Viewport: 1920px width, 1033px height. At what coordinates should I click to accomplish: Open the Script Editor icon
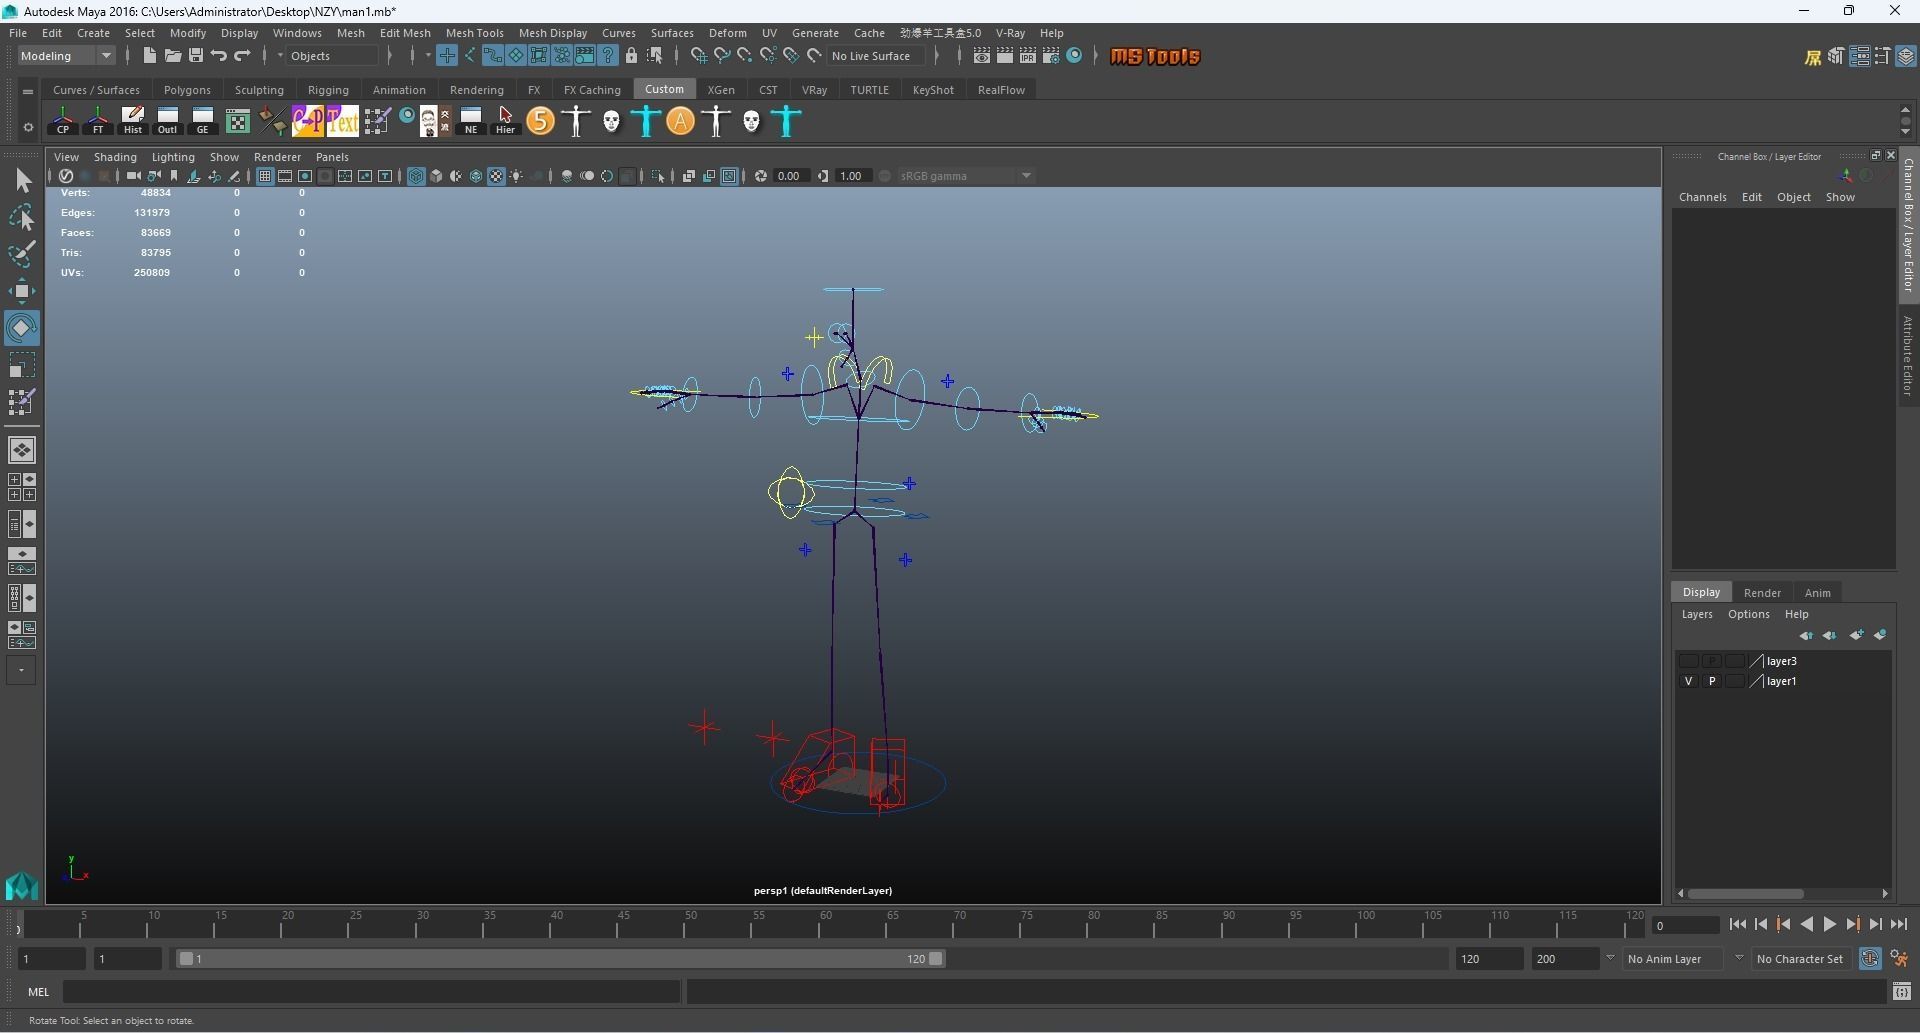1901,992
